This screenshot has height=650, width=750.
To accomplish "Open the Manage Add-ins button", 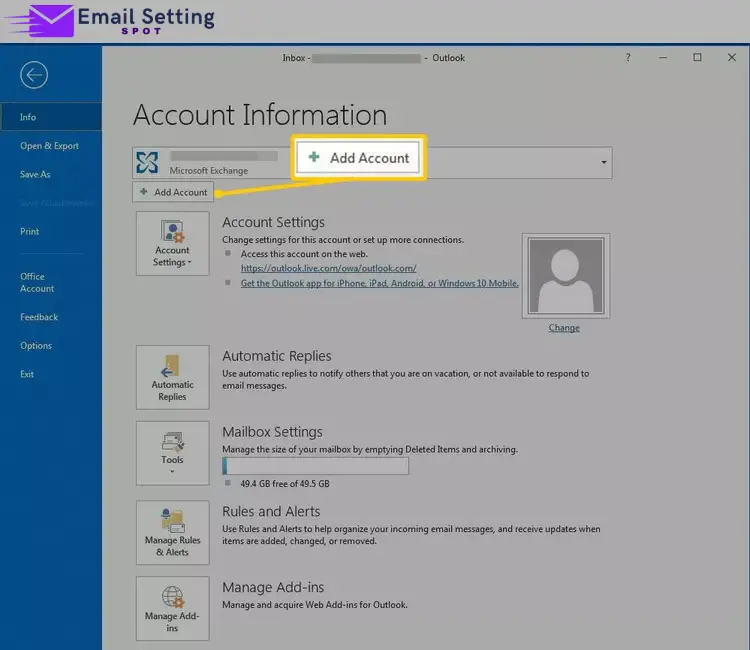I will [172, 608].
